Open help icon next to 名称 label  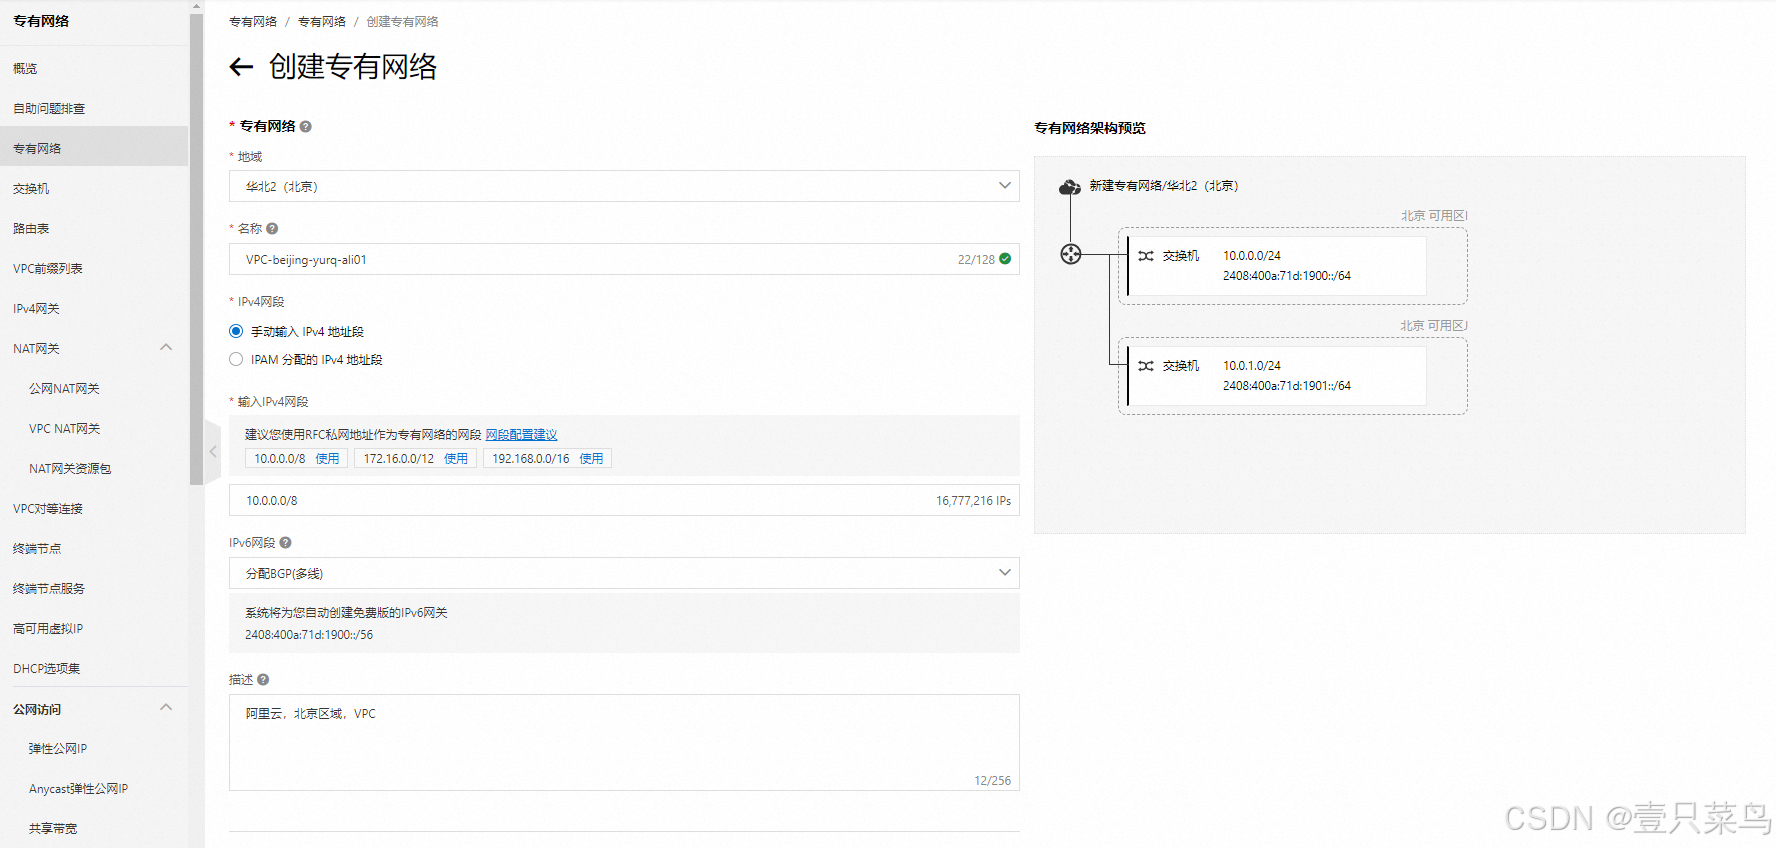[272, 229]
